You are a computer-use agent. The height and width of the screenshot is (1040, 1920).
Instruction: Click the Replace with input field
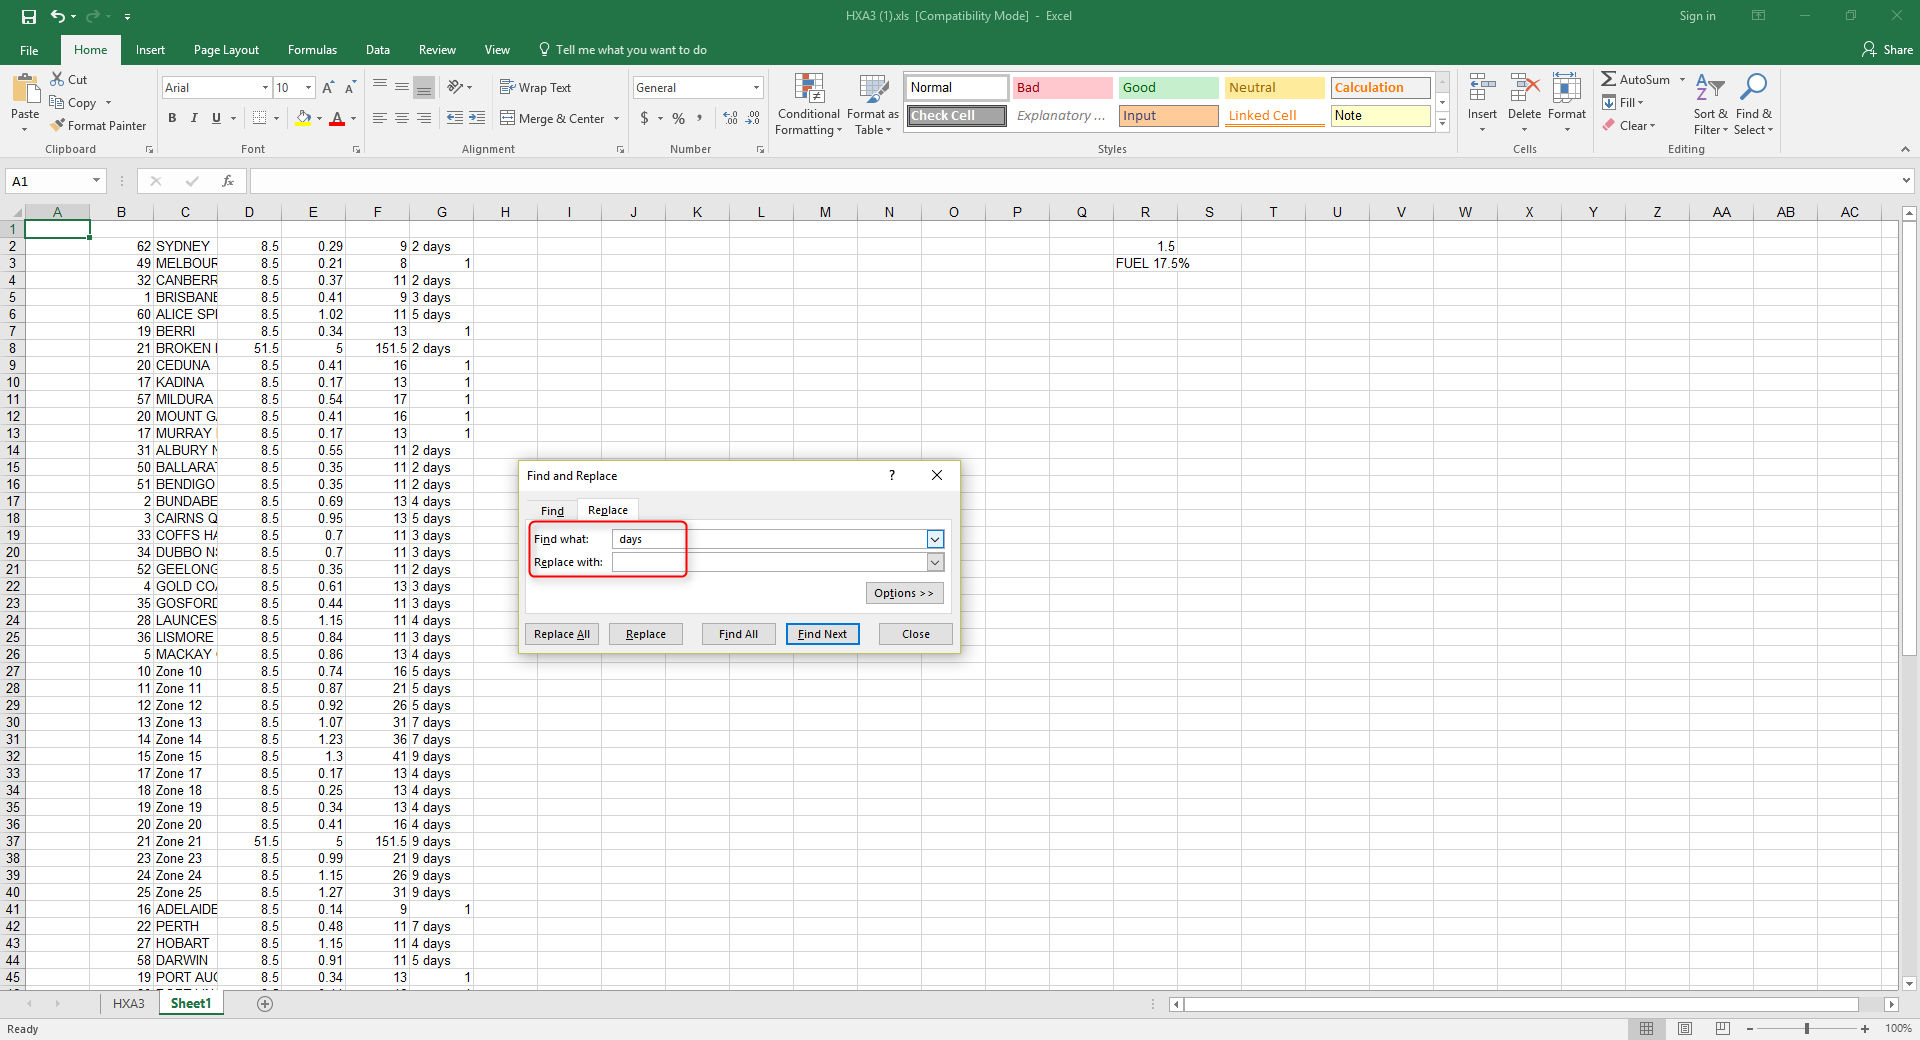[x=770, y=562]
